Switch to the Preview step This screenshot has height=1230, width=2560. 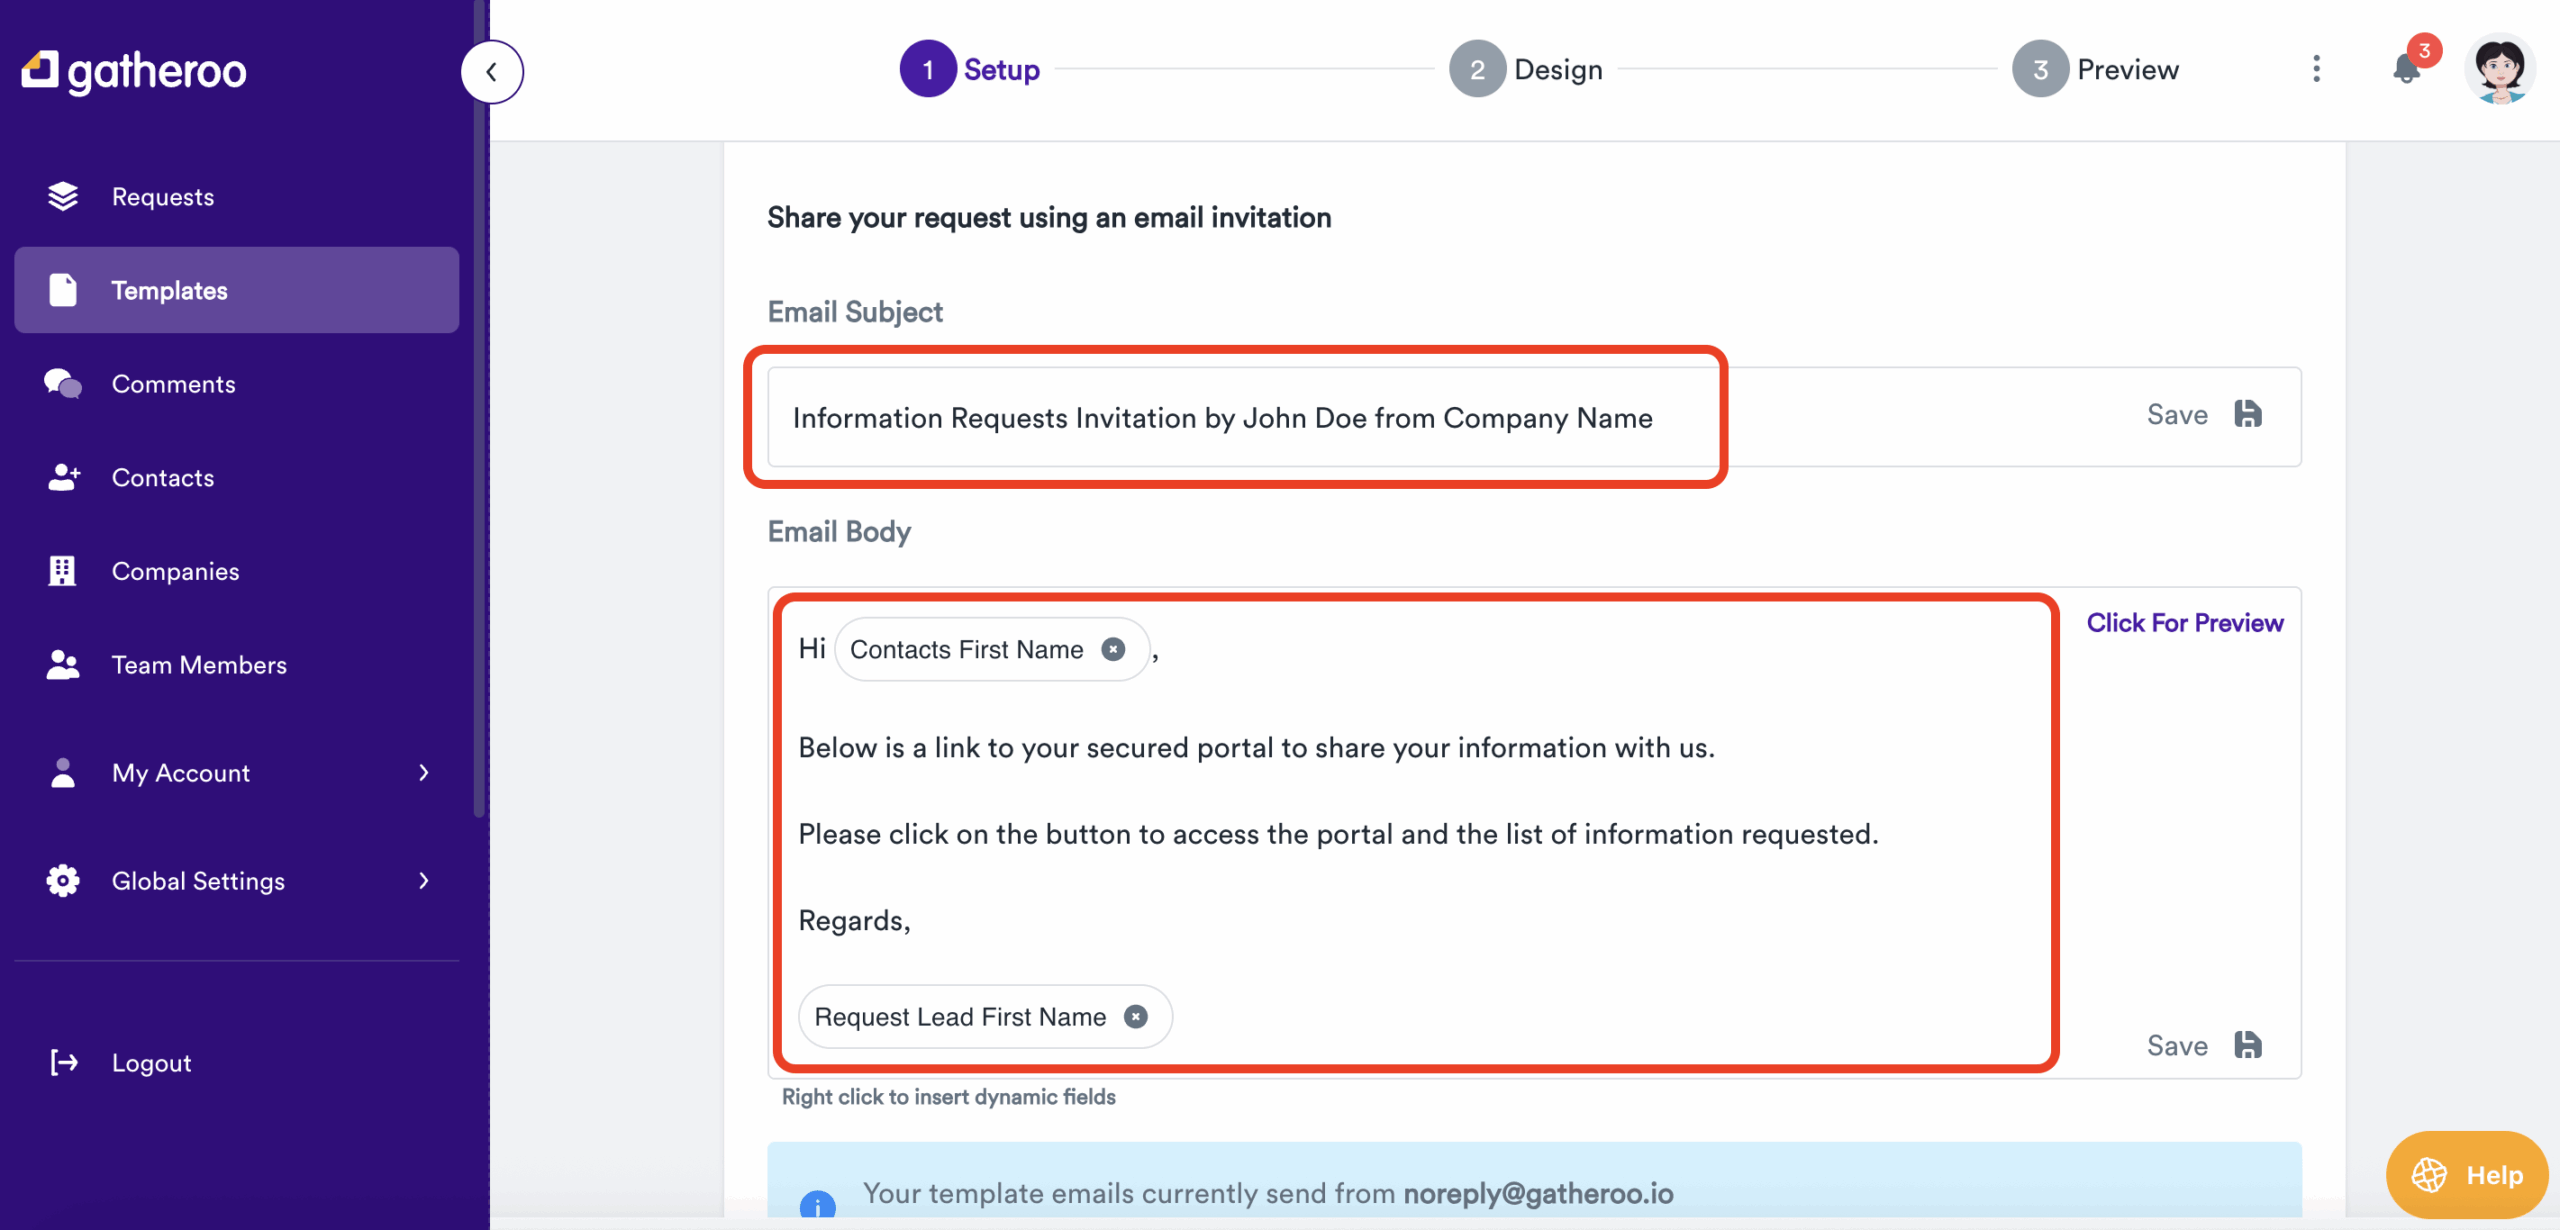[2096, 69]
